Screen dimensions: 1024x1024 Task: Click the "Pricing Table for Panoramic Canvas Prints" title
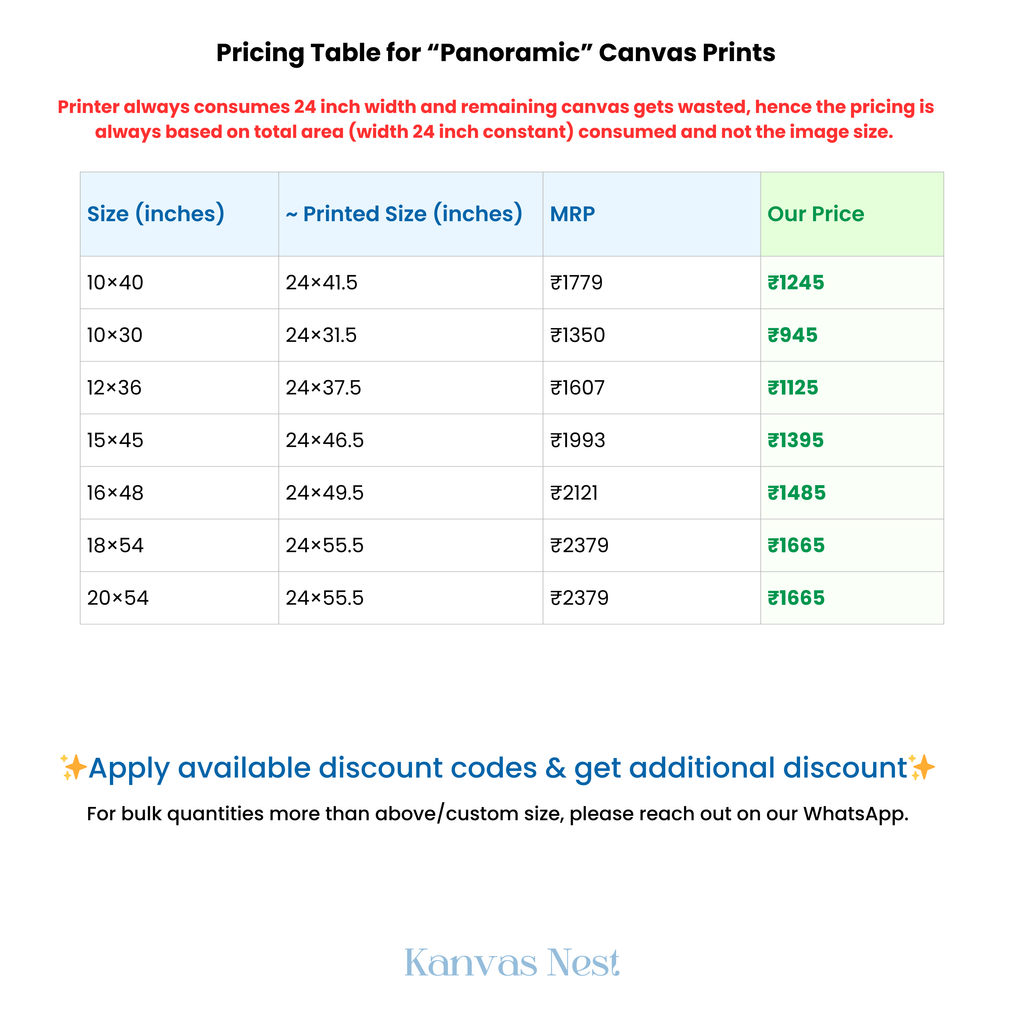[x=496, y=53]
